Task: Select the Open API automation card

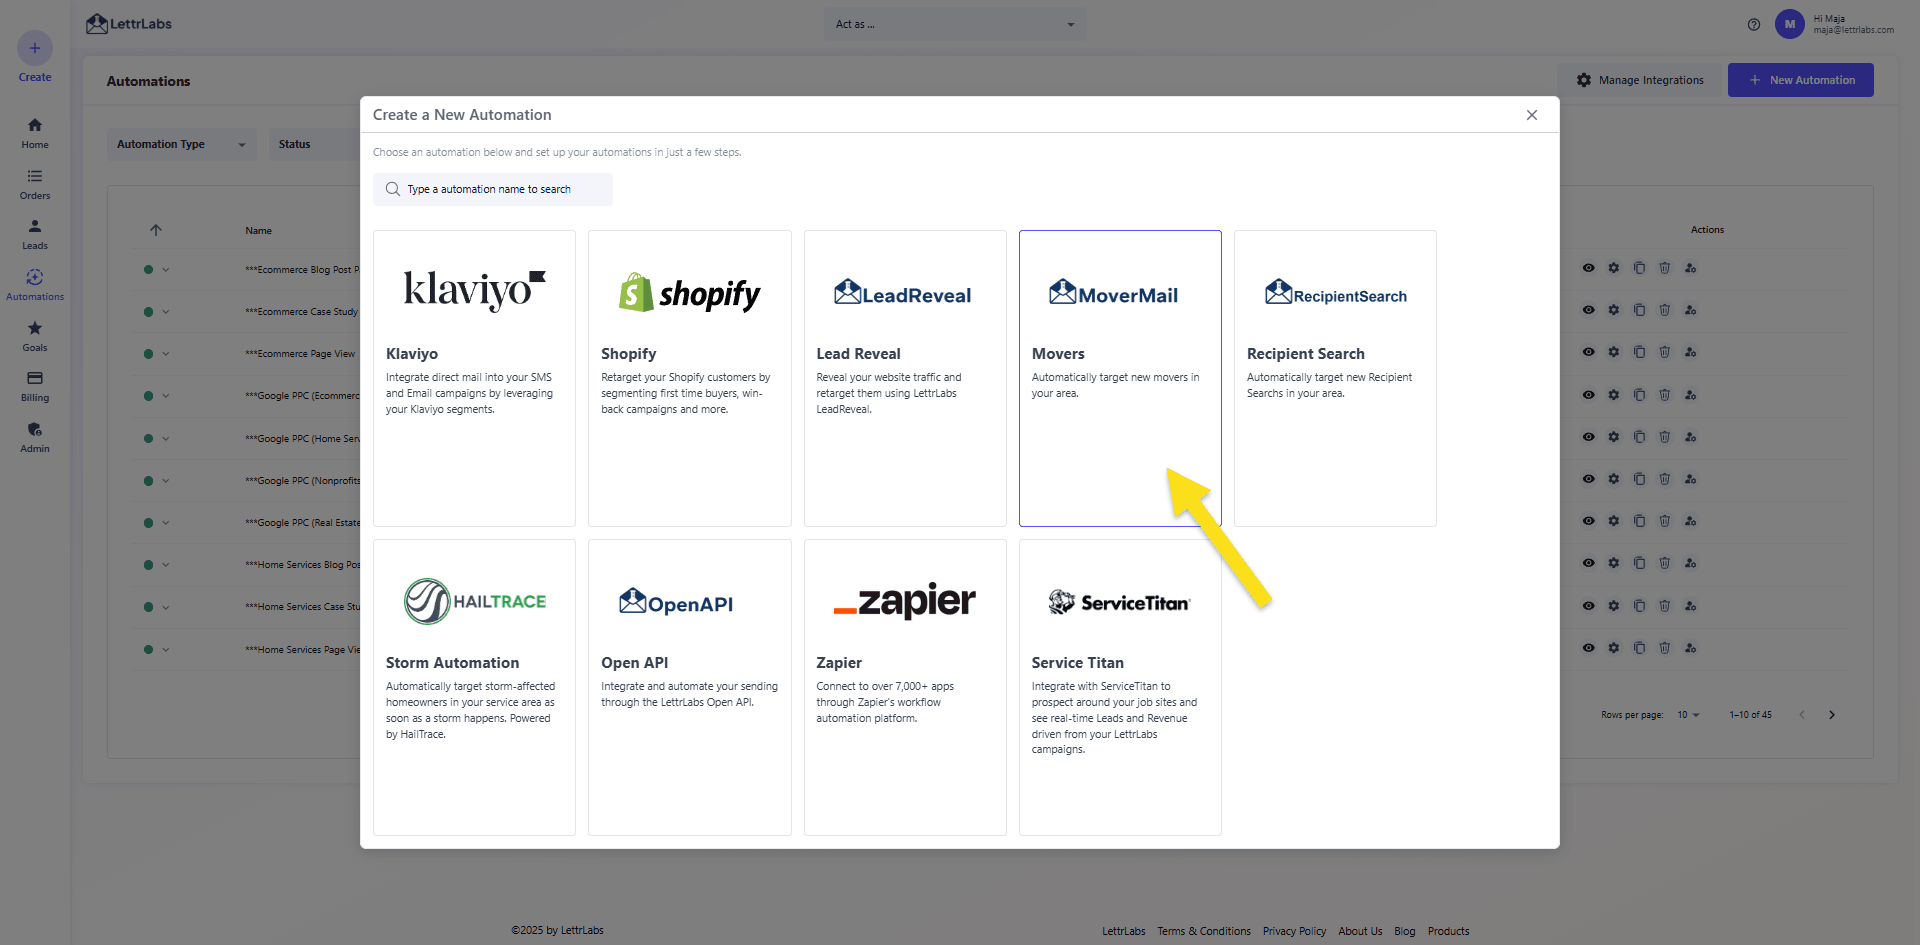Action: 690,687
